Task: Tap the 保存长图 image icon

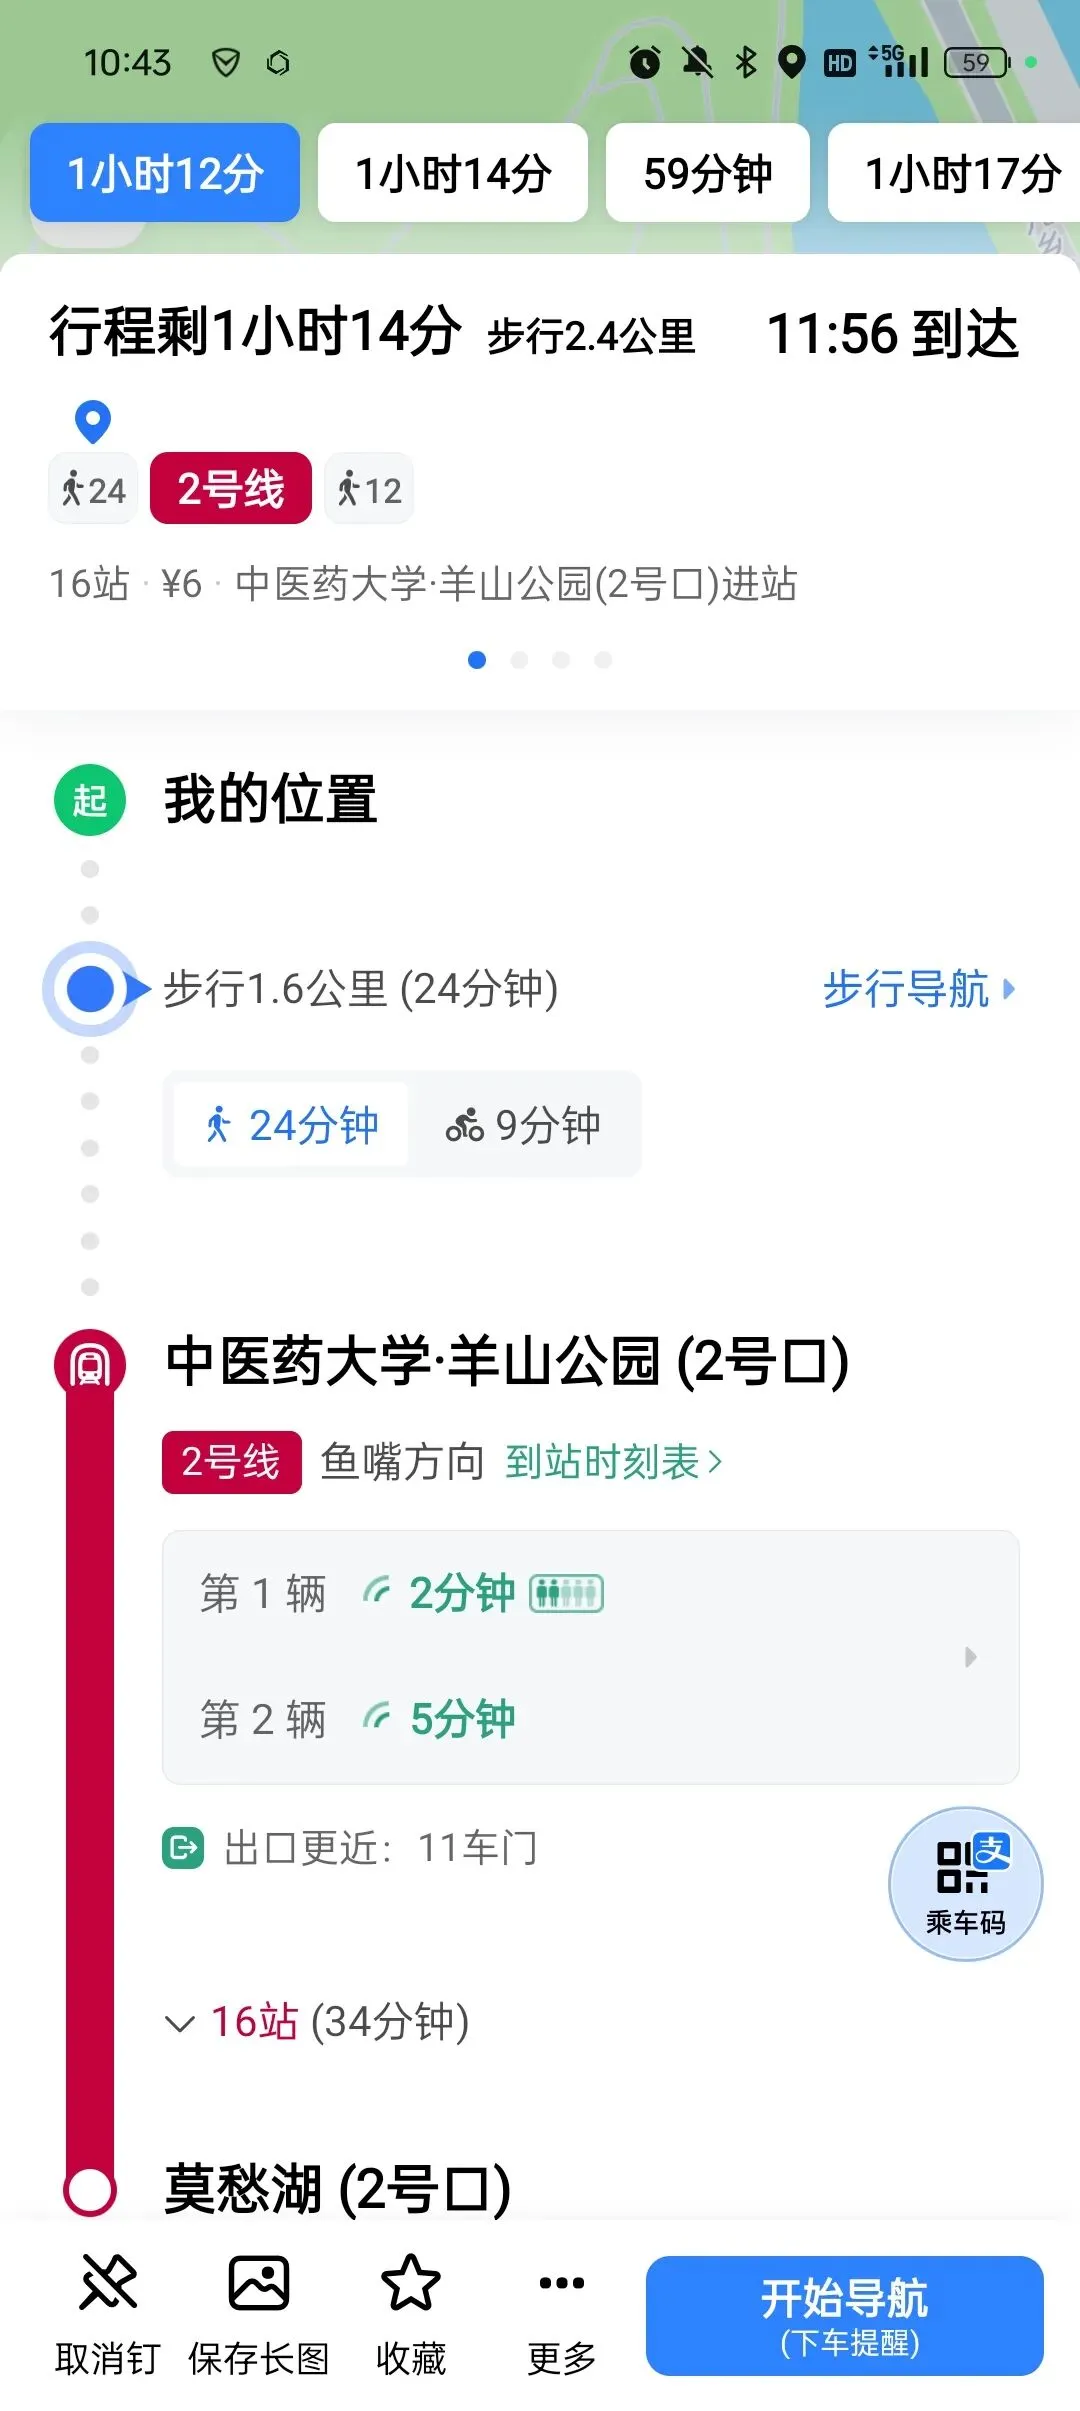Action: point(259,2282)
